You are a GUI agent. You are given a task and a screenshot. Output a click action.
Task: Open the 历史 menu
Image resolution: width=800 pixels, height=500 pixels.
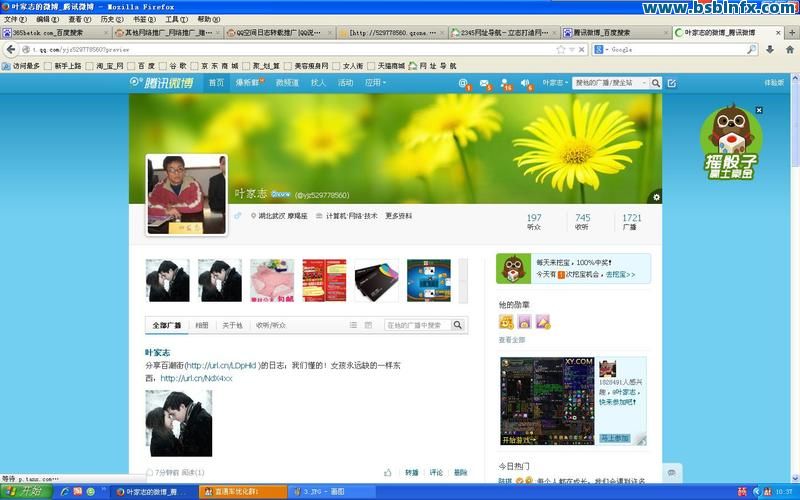click(112, 19)
